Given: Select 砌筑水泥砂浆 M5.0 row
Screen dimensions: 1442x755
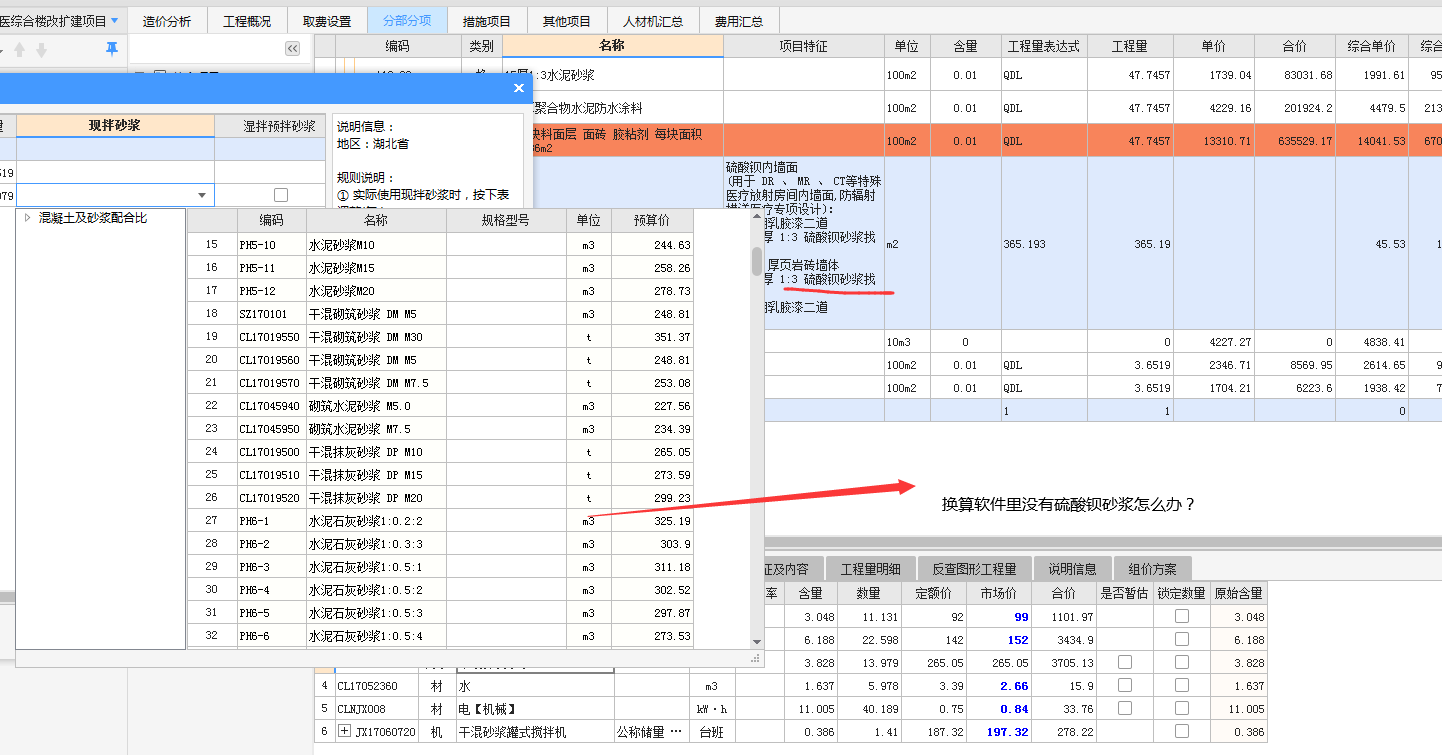Looking at the screenshot, I should 440,406.
